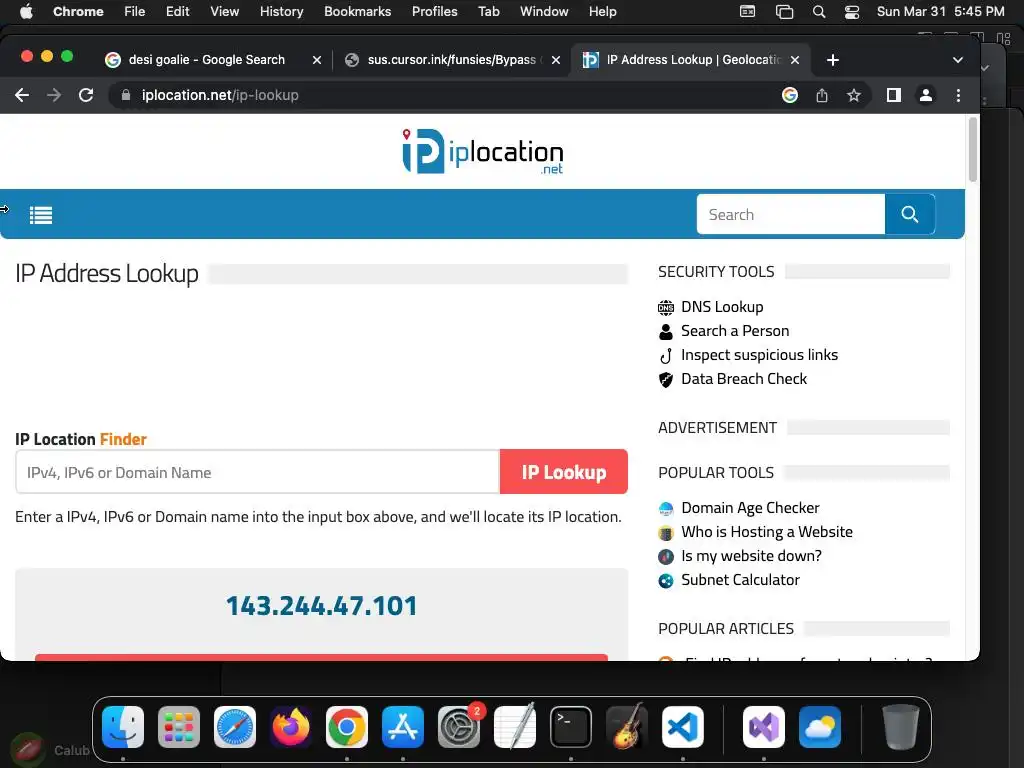Open the Data Breach Check link

click(x=744, y=379)
